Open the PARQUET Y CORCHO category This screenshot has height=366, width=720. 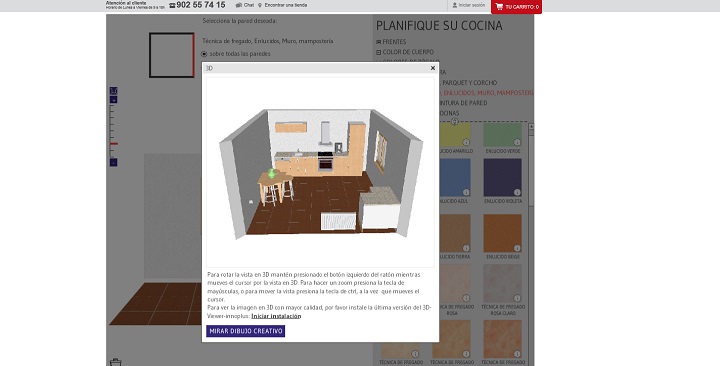pos(468,83)
